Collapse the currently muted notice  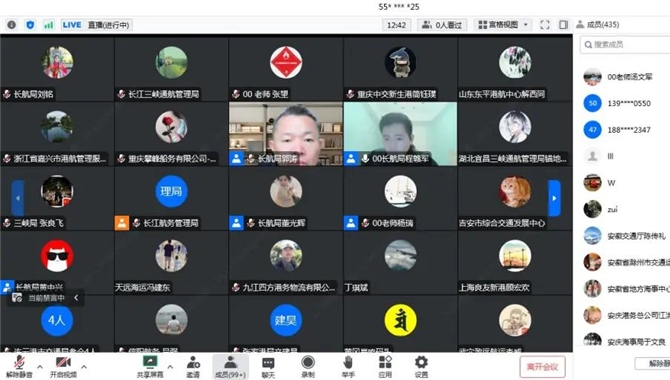(x=76, y=298)
